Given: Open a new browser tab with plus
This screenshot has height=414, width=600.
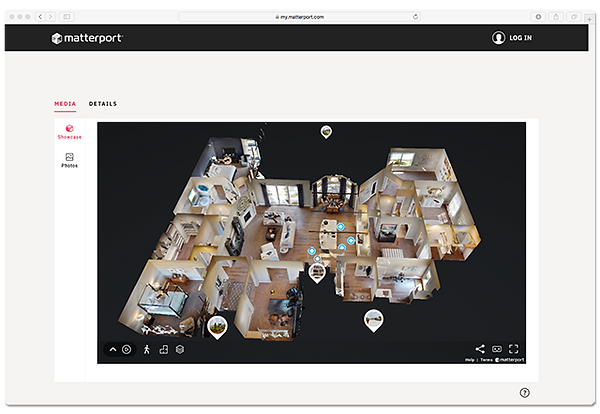Looking at the screenshot, I should click(x=589, y=19).
